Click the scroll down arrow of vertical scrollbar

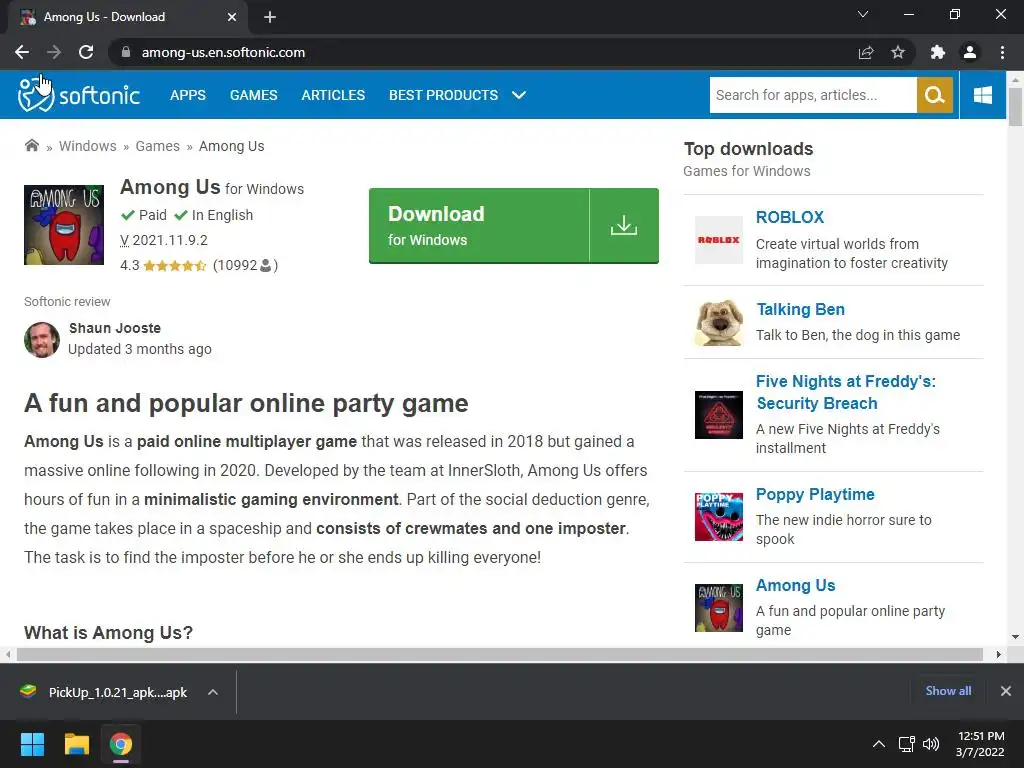(x=1015, y=637)
